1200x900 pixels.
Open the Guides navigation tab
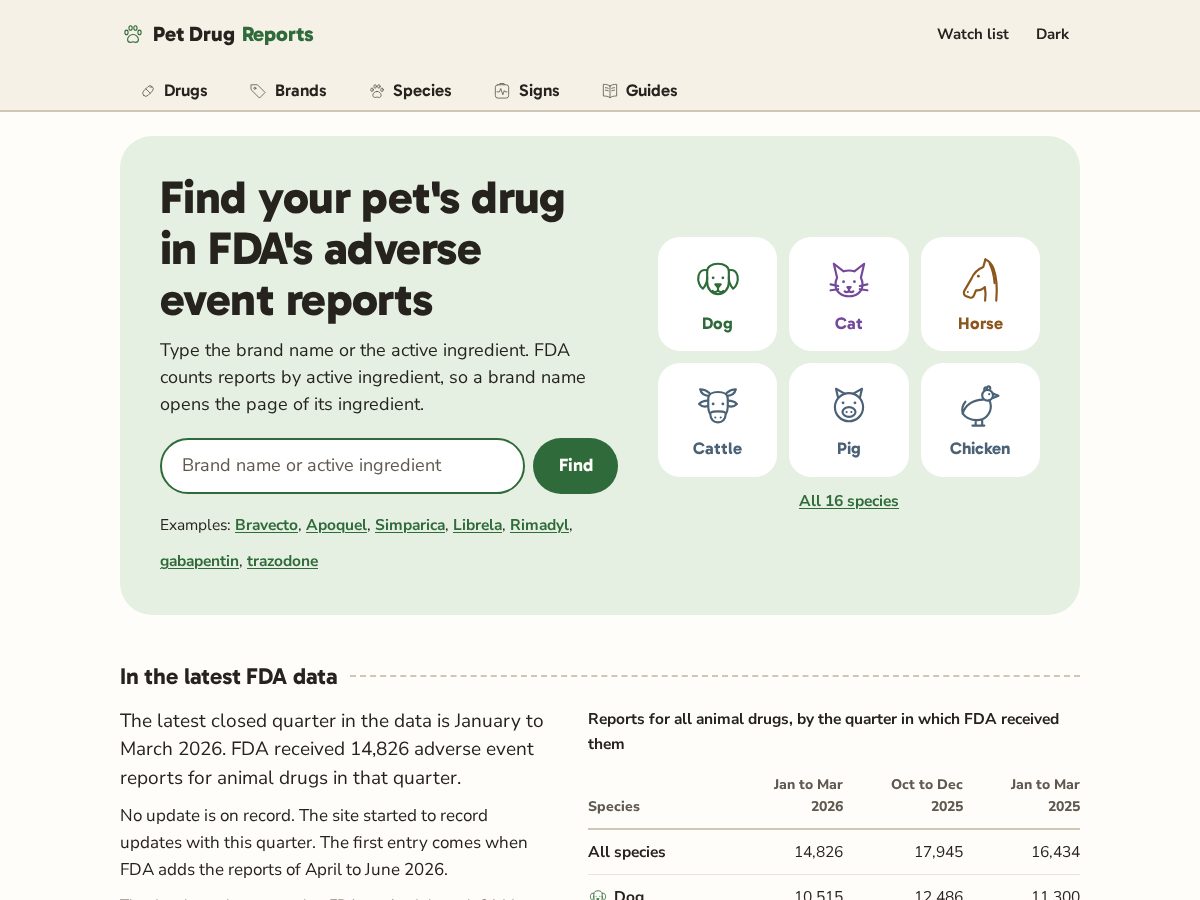click(640, 91)
